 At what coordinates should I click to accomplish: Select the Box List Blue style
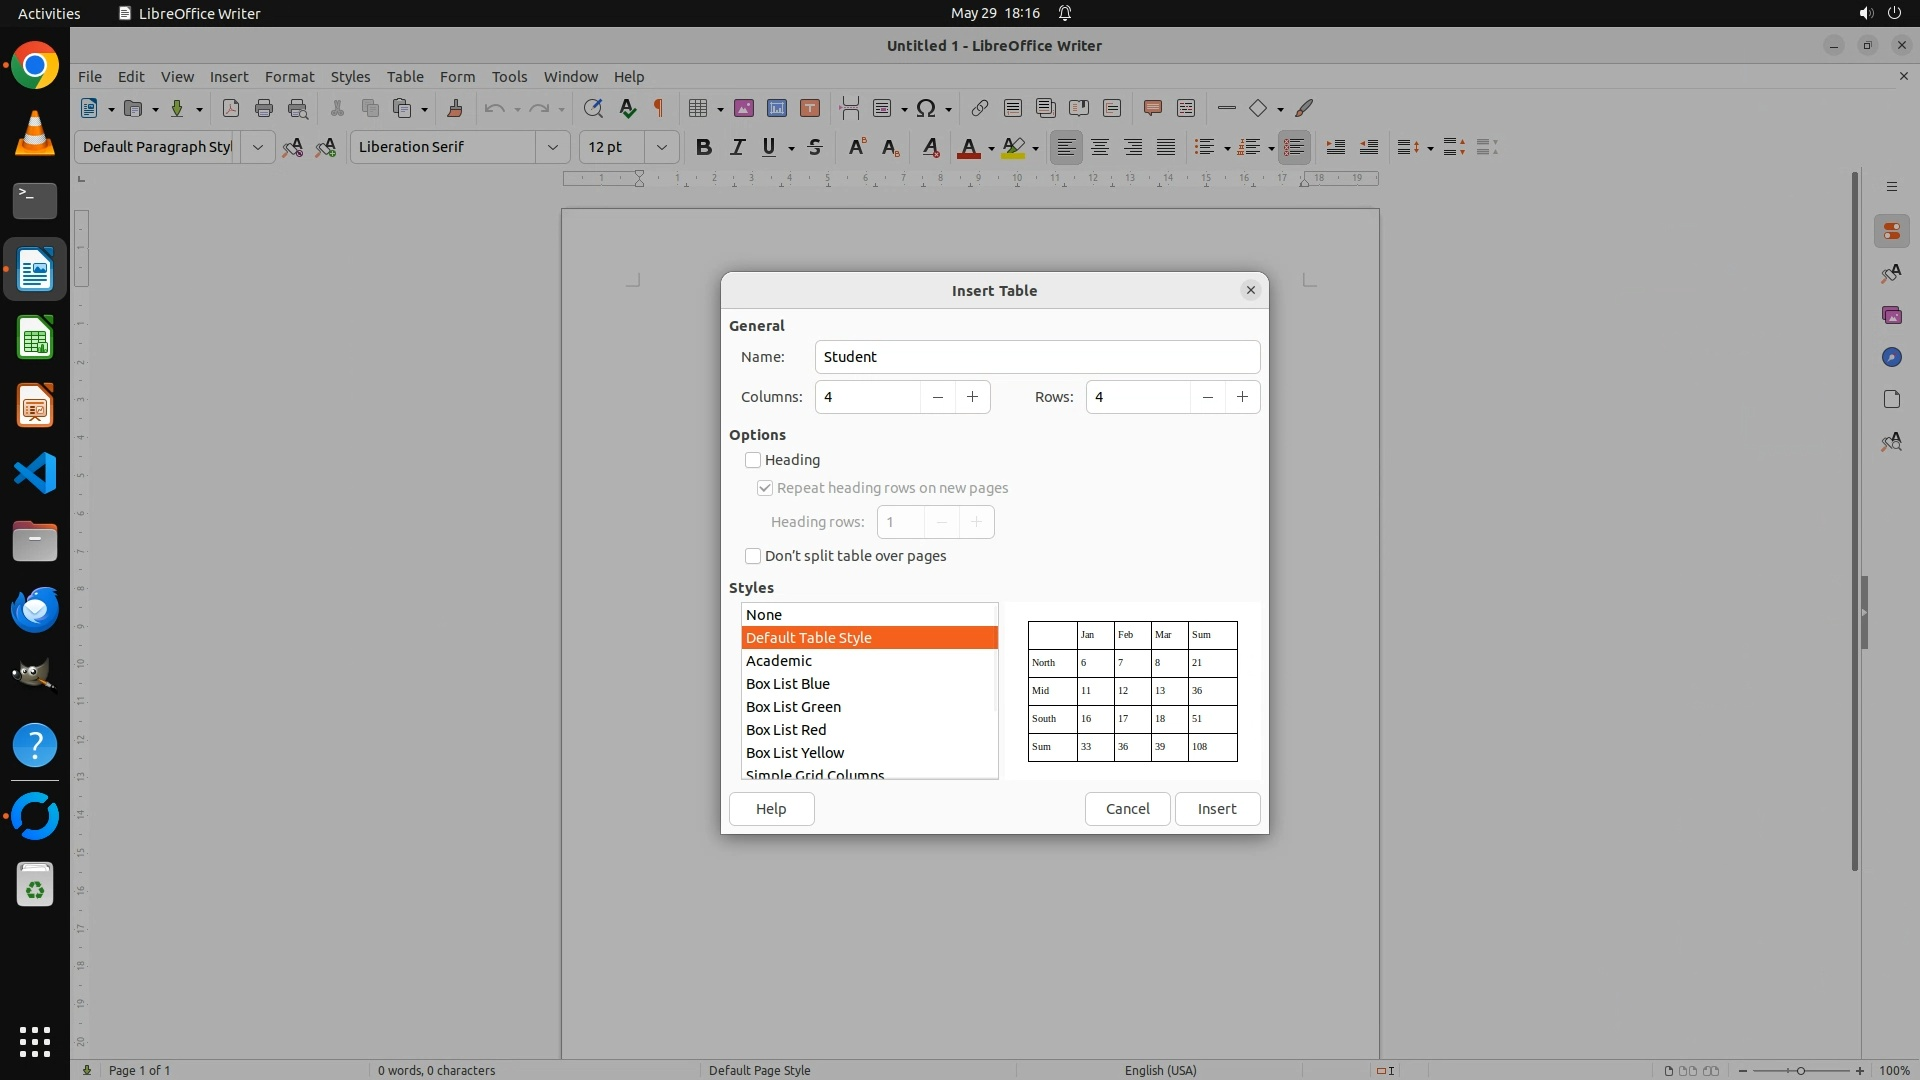[x=788, y=684]
